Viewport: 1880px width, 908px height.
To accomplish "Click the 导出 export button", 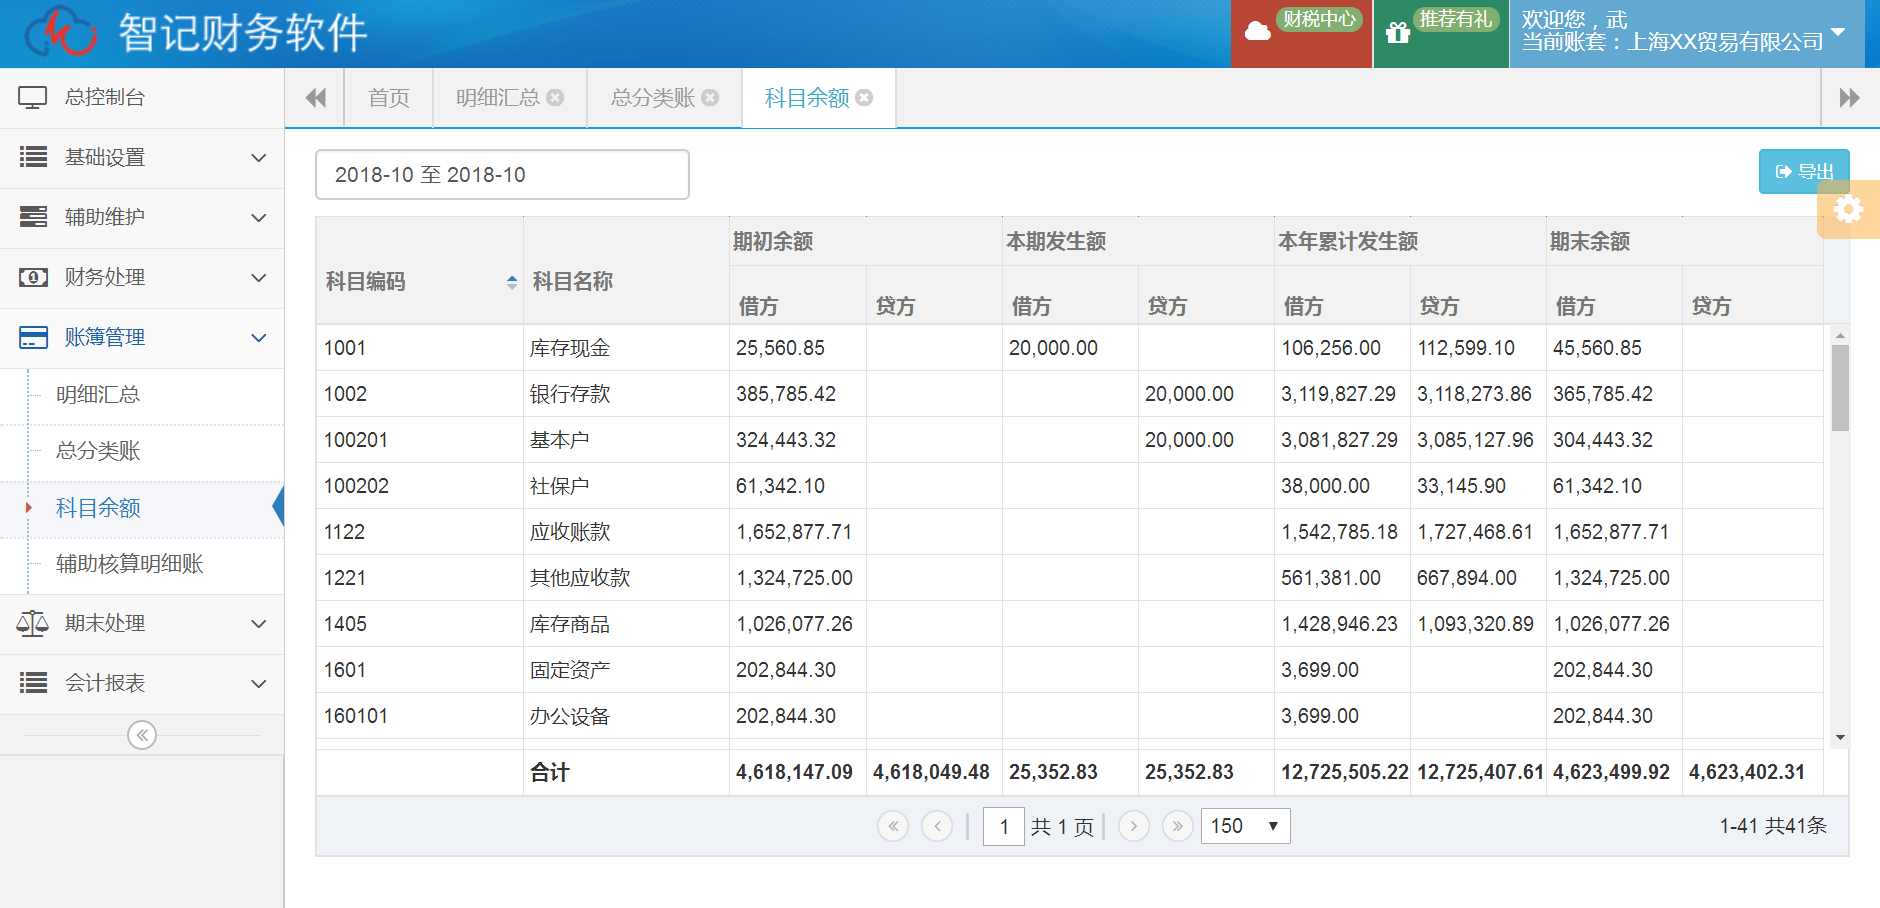I will [x=1804, y=171].
